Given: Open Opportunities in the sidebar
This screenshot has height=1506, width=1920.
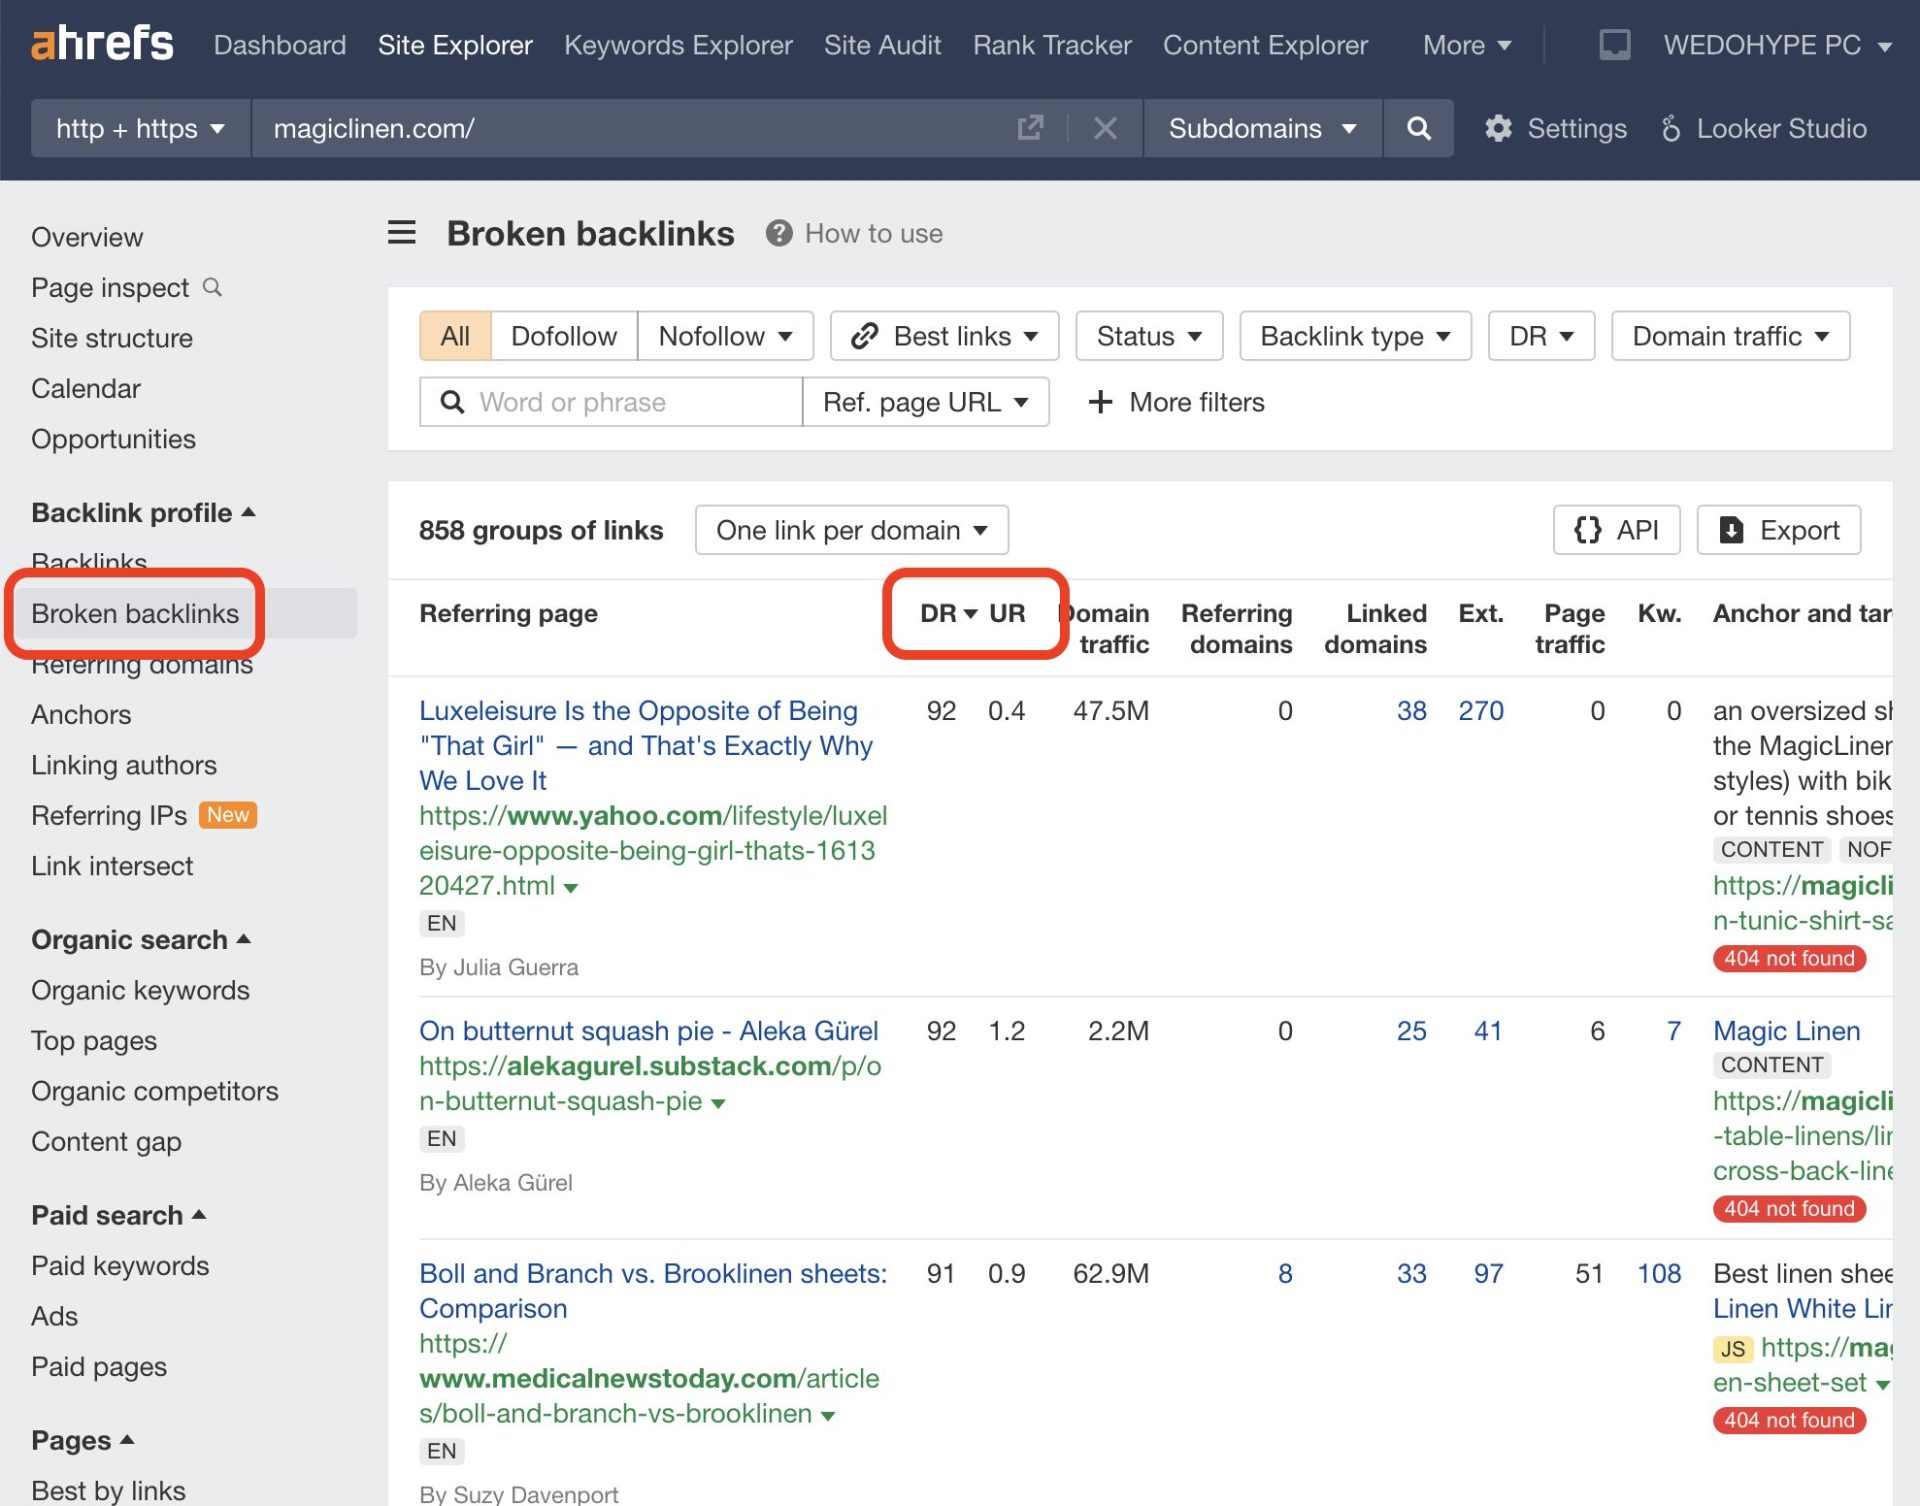Looking at the screenshot, I should (x=113, y=439).
